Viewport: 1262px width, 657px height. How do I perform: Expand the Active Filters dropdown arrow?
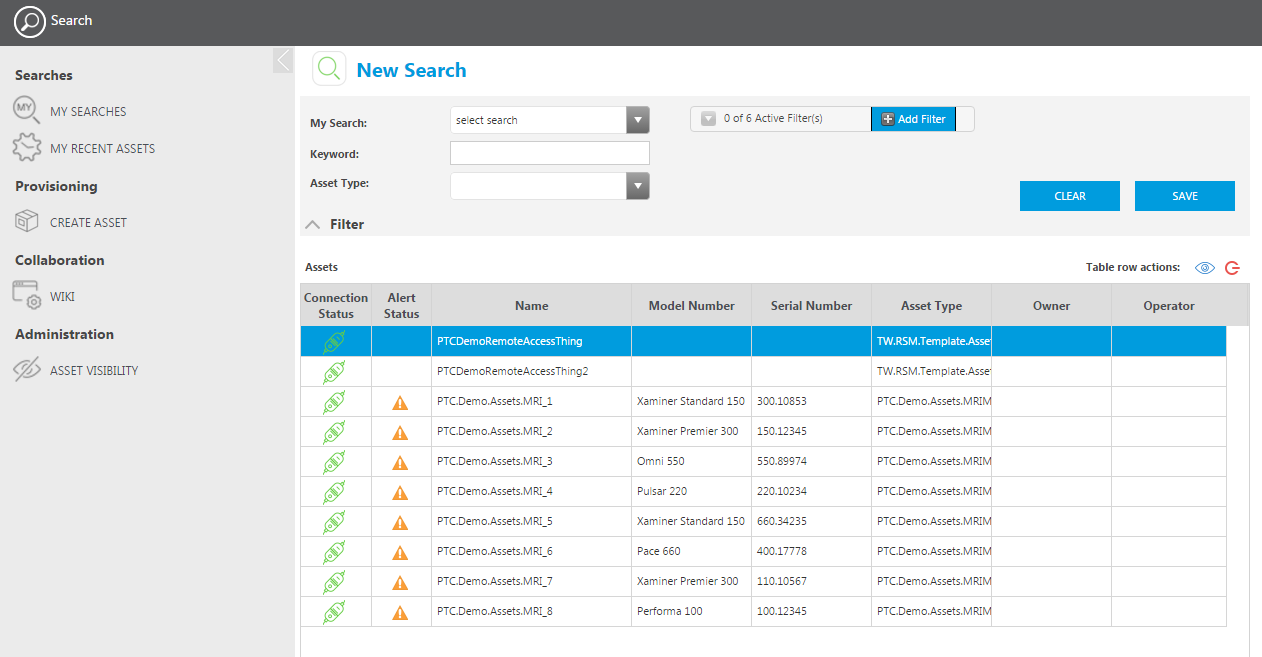(708, 119)
